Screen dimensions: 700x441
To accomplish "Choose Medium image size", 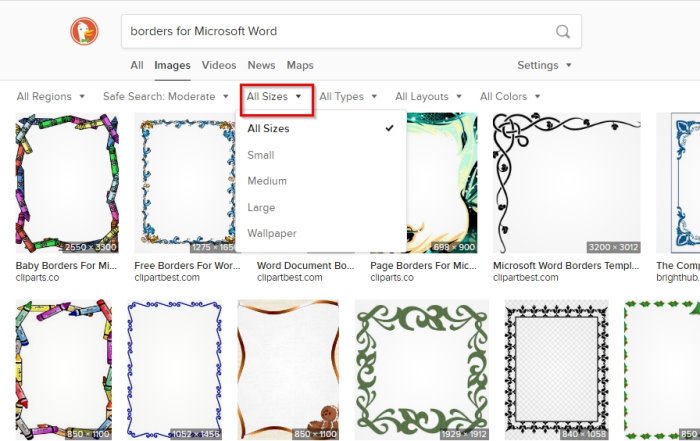I will (x=267, y=181).
